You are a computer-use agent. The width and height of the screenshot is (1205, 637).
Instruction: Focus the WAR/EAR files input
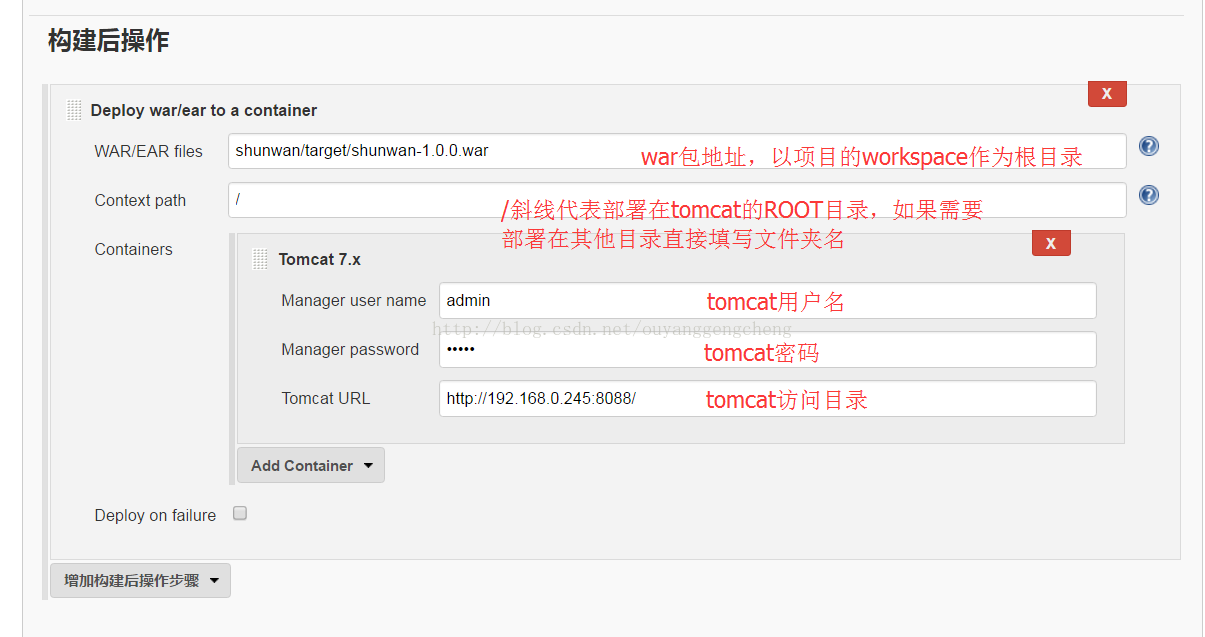pos(677,151)
